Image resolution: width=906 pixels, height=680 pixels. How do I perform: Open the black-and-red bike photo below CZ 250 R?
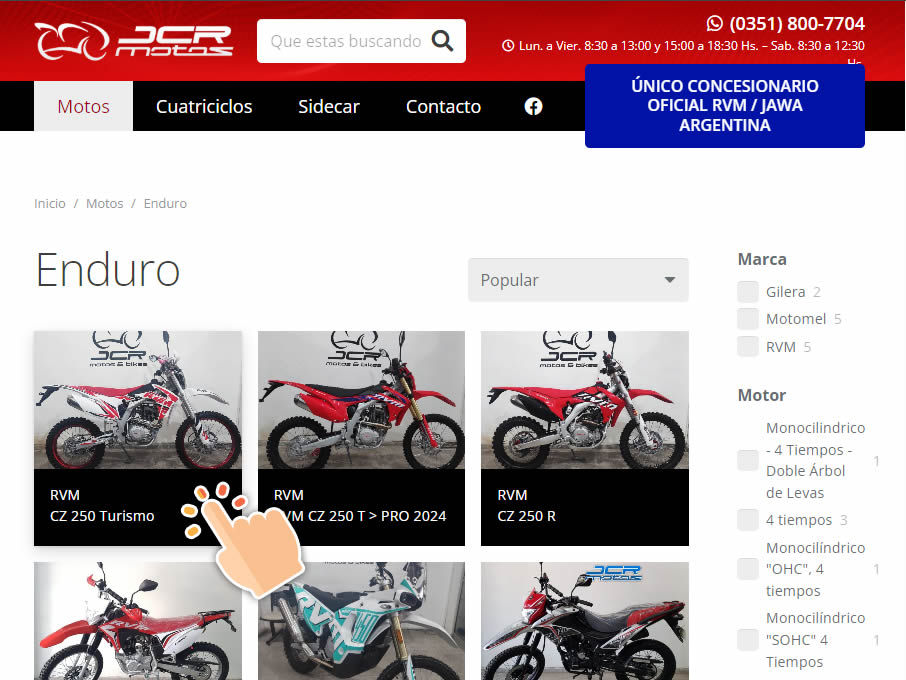(585, 621)
